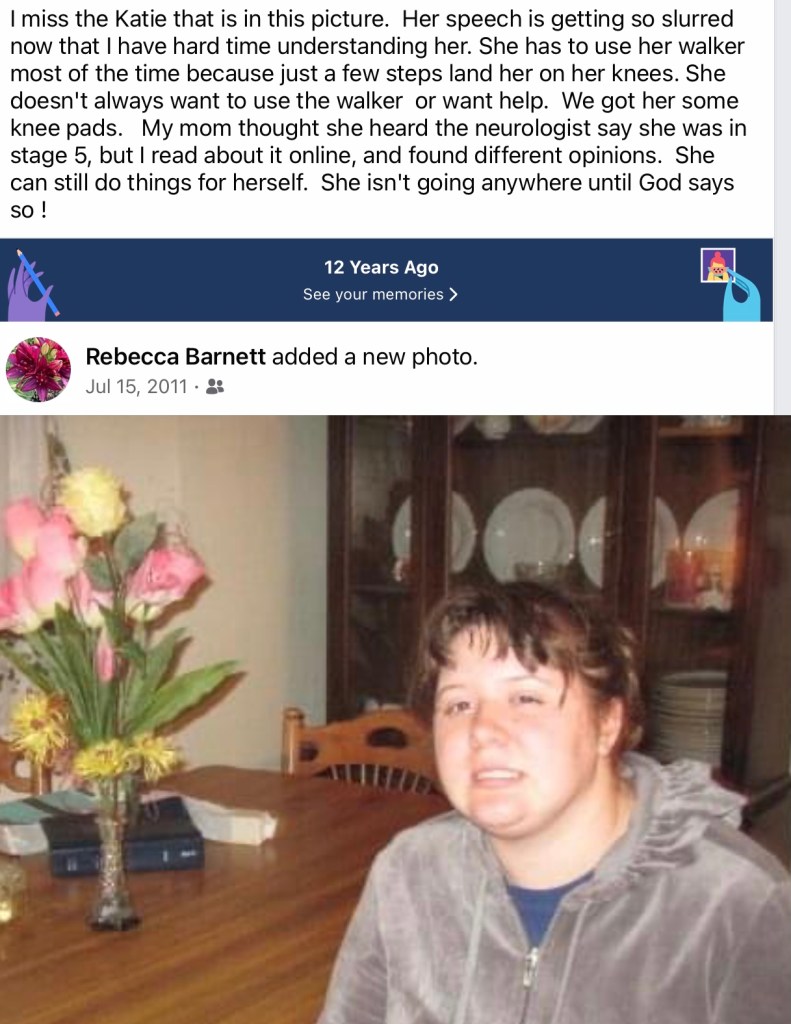The width and height of the screenshot is (791, 1024).
Task: Click the post text starting 'I miss the Katie'
Action: point(379,114)
